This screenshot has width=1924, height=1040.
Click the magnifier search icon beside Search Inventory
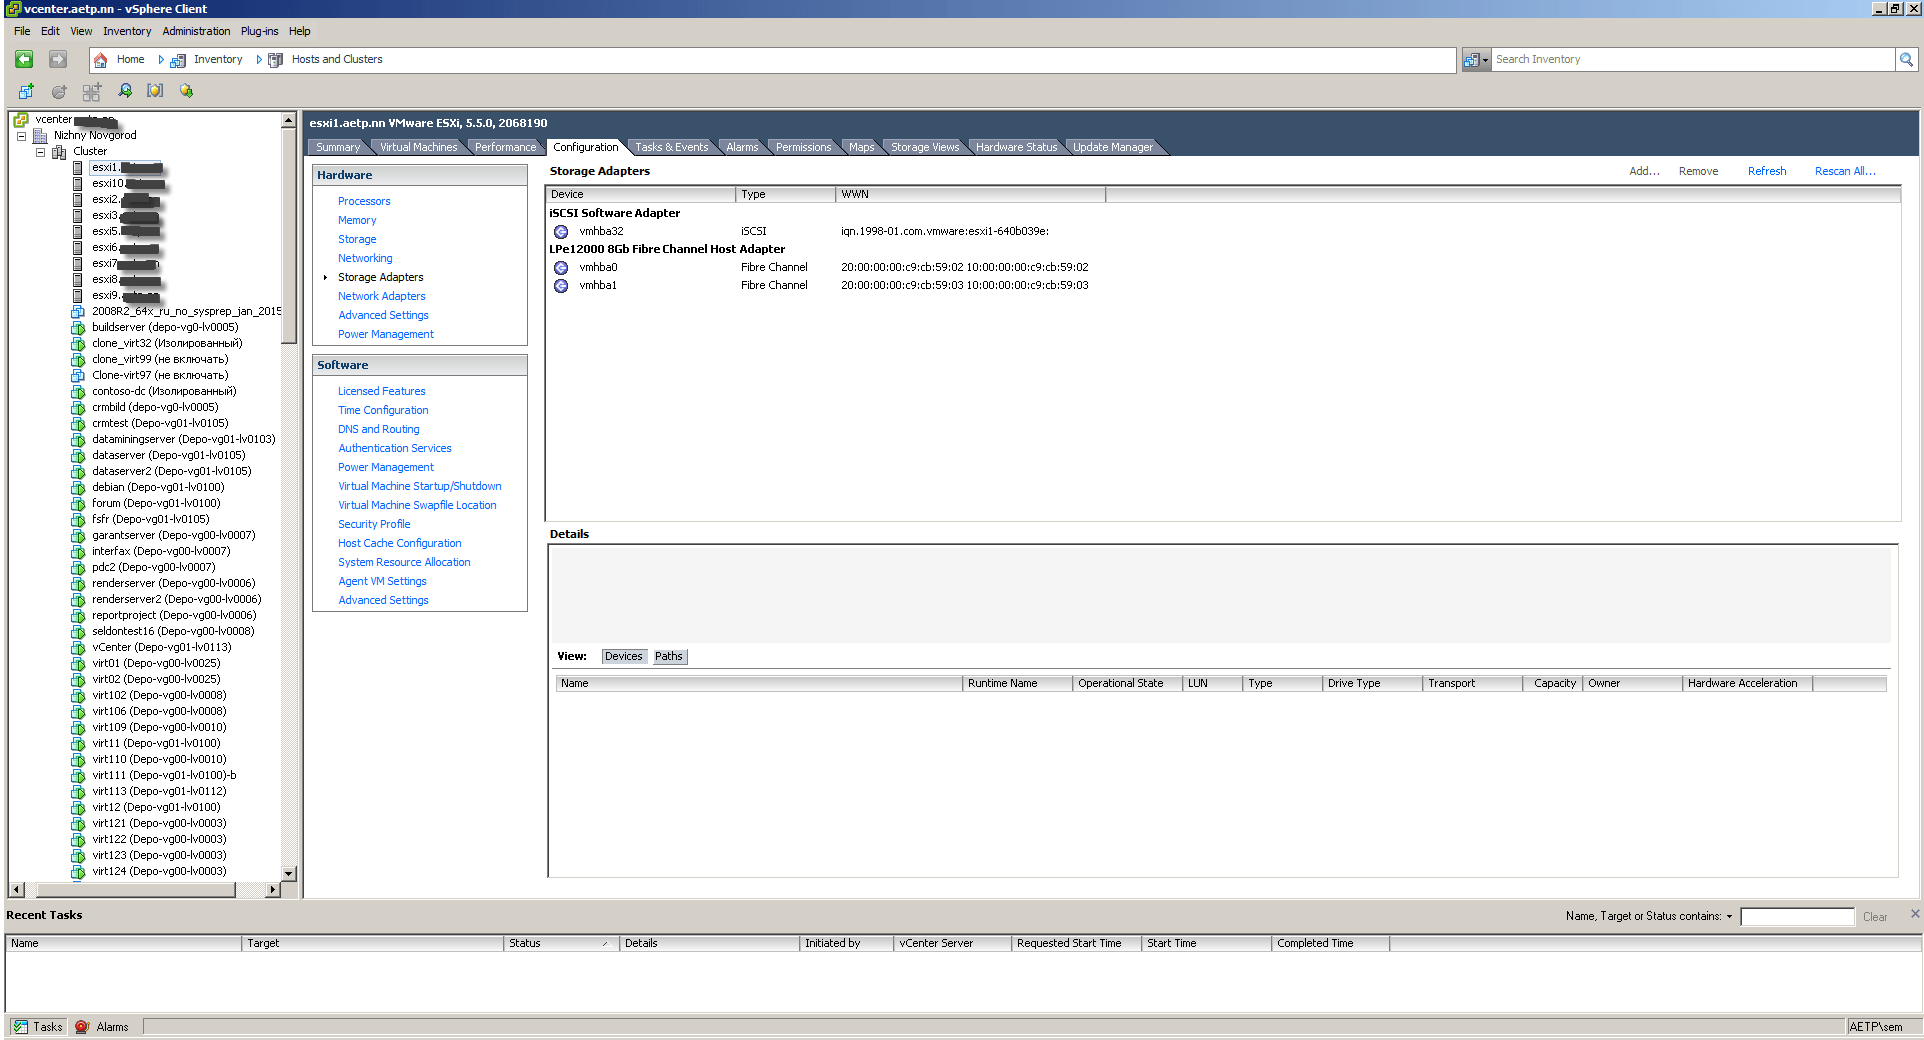[x=1906, y=60]
